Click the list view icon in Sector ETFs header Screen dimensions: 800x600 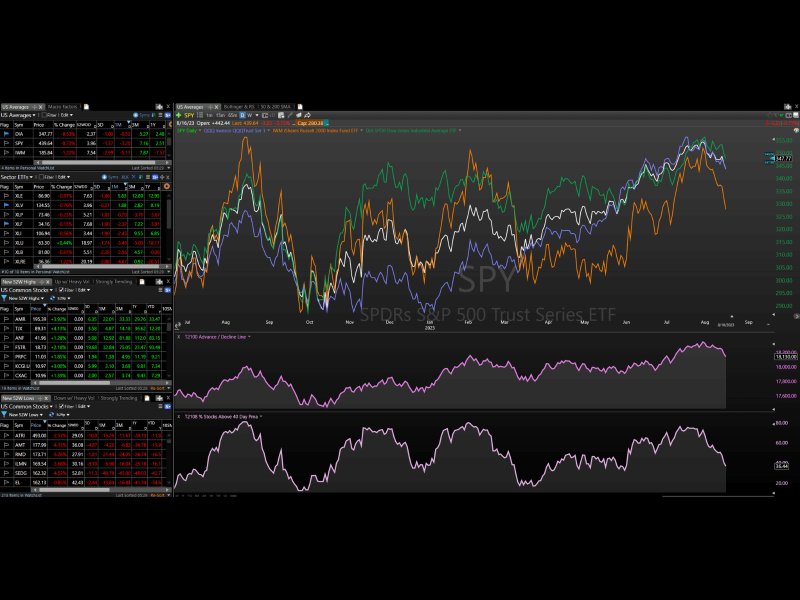pos(148,177)
